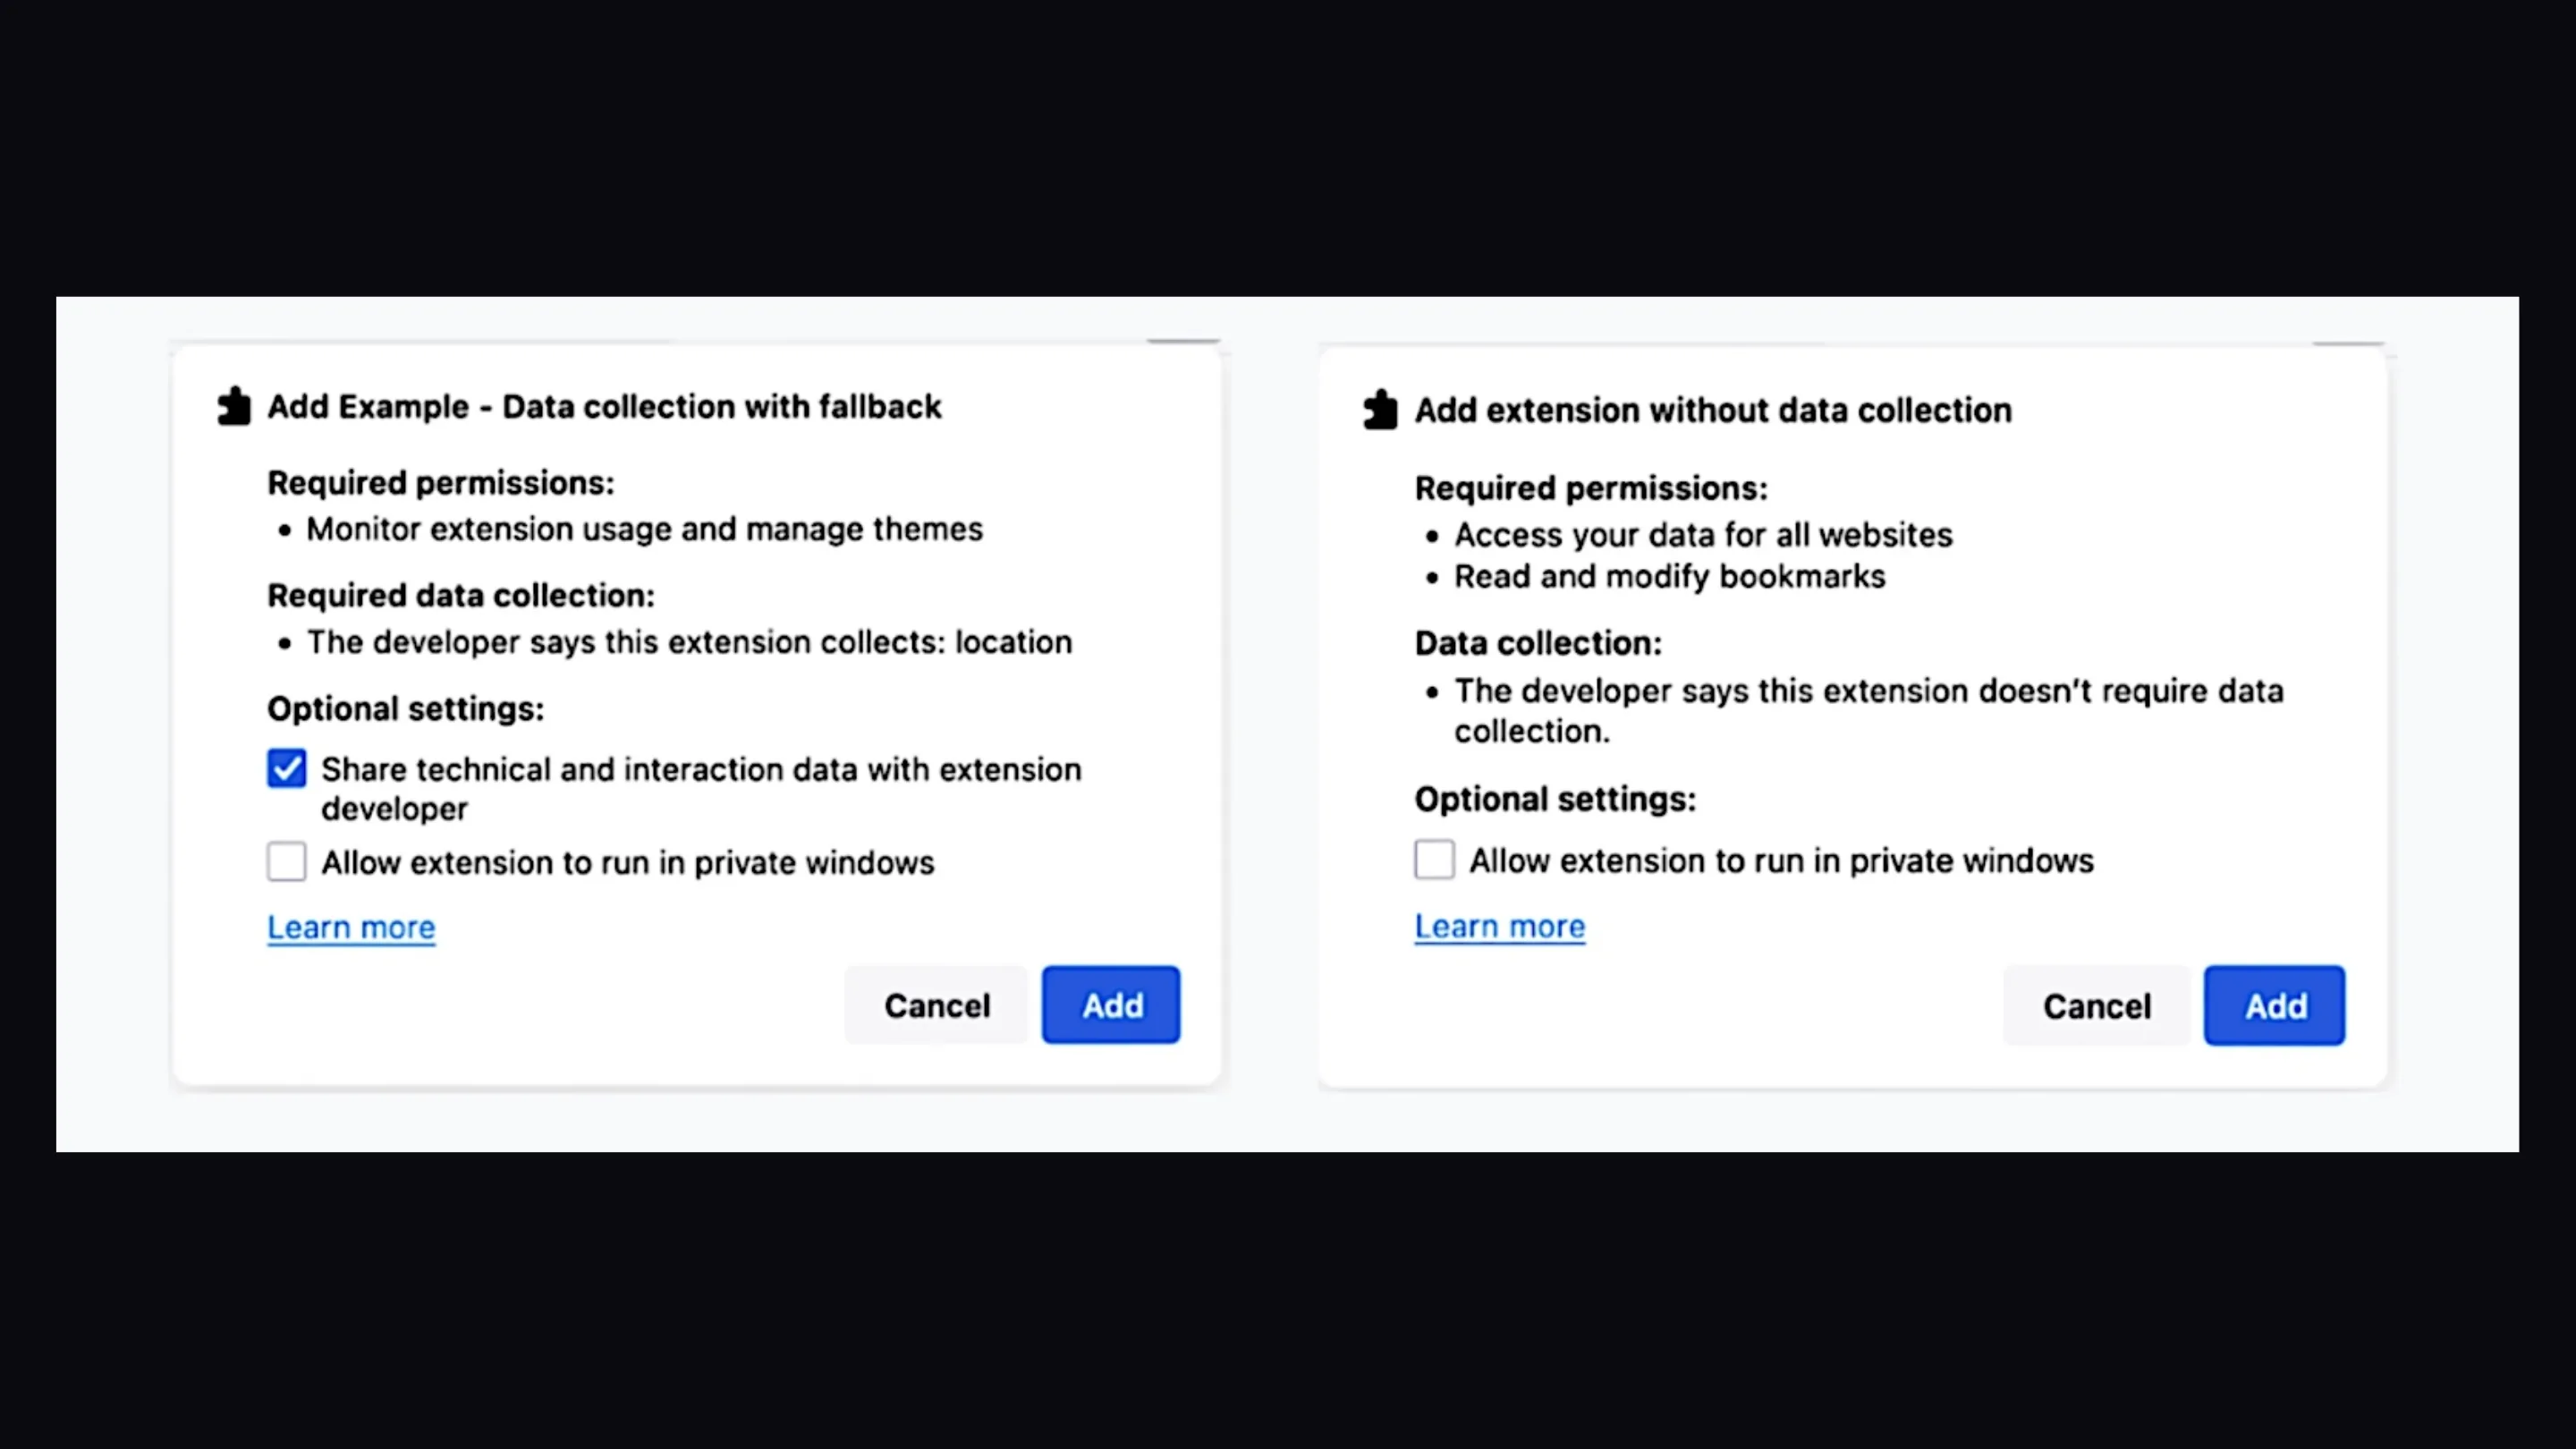
Task: Enable private windows checkbox in the fallback example dialog
Action: tap(287, 862)
